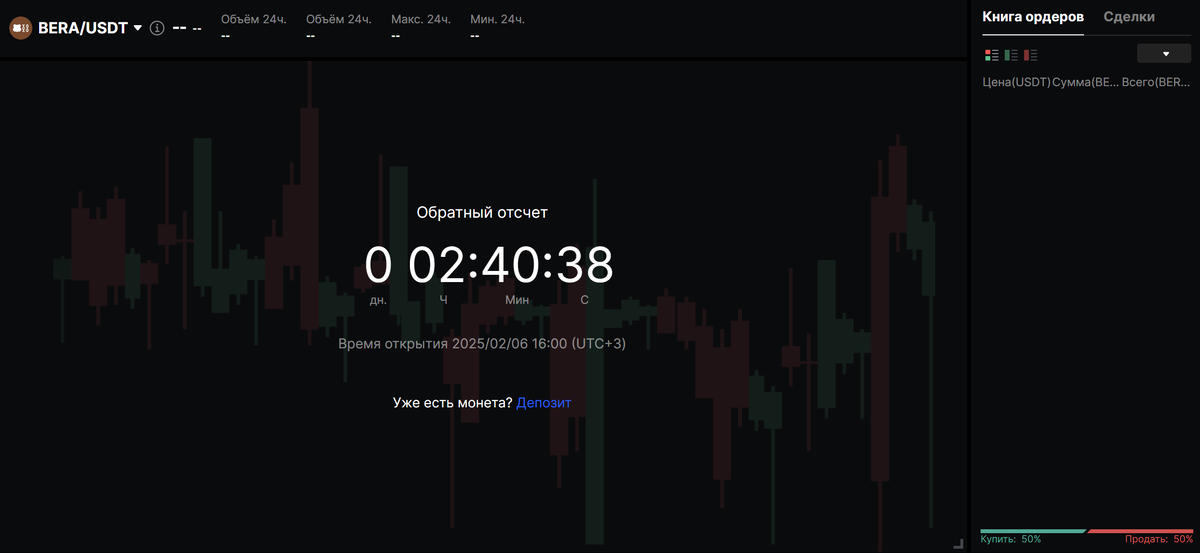This screenshot has width=1200, height=553.
Task: Click the Мин. 24ч. stat
Action: (497, 27)
